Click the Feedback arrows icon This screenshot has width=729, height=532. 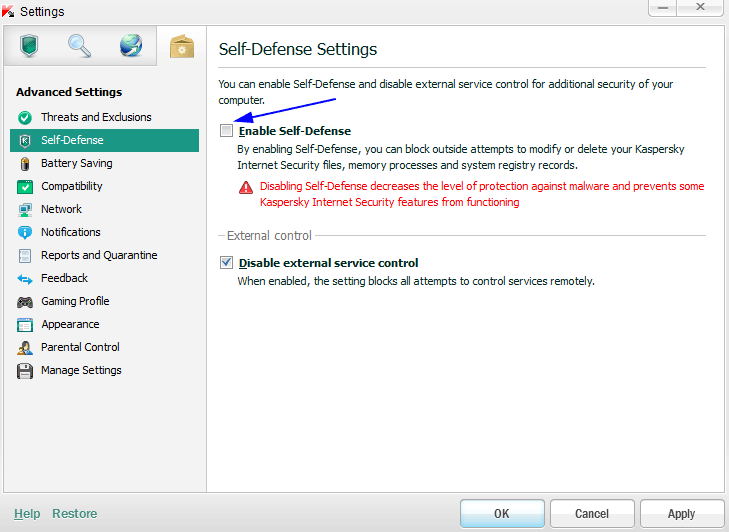25,279
